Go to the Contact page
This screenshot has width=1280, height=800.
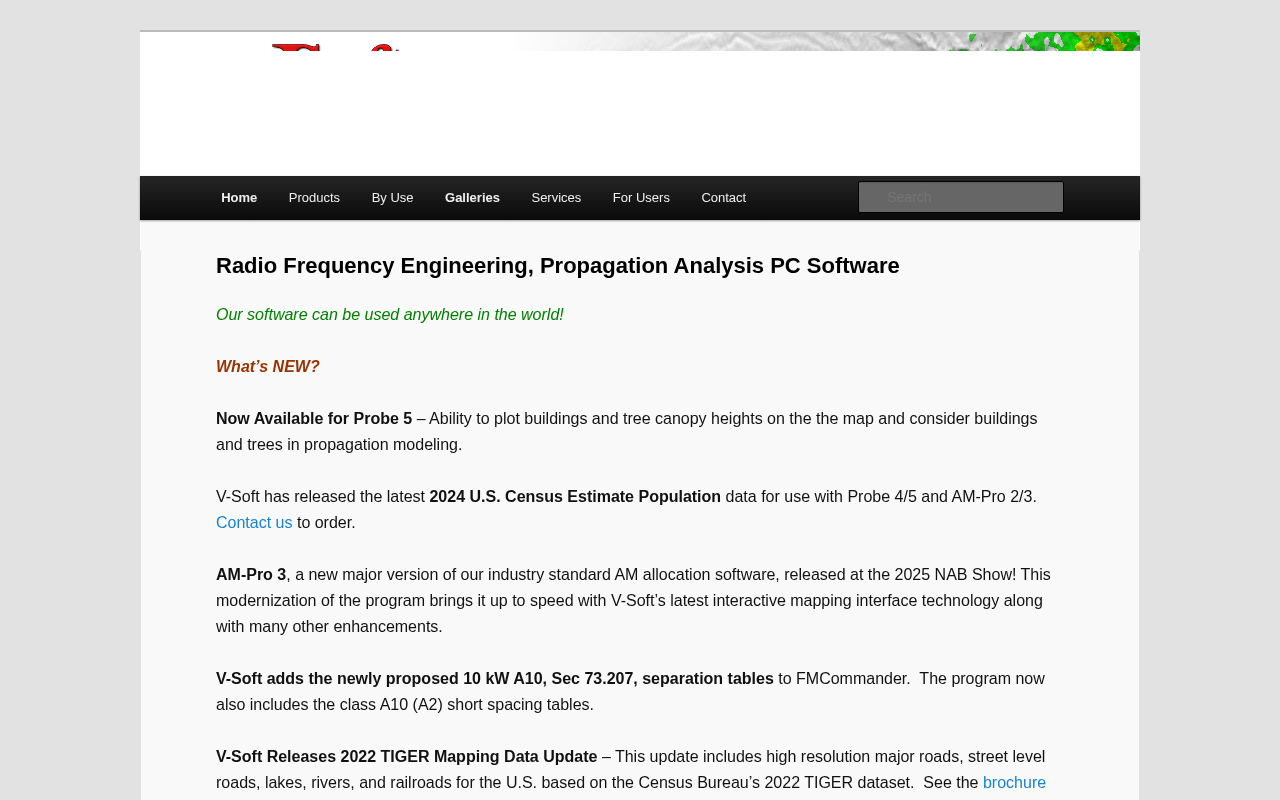click(x=724, y=198)
